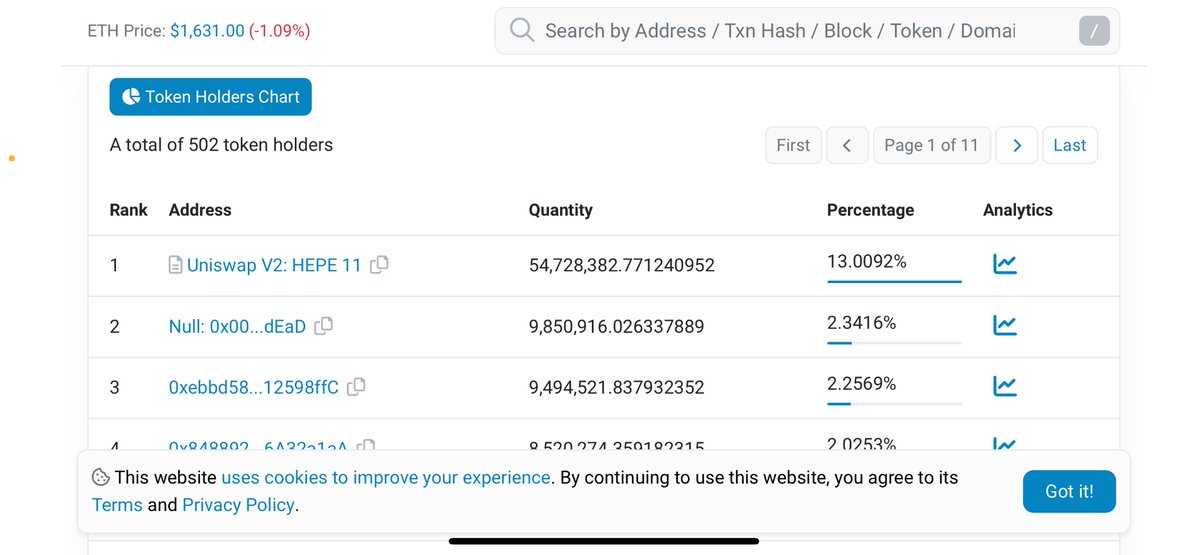Screen dimensions: 1200x555
Task: Go to the previous page arrow
Action: 847,145
